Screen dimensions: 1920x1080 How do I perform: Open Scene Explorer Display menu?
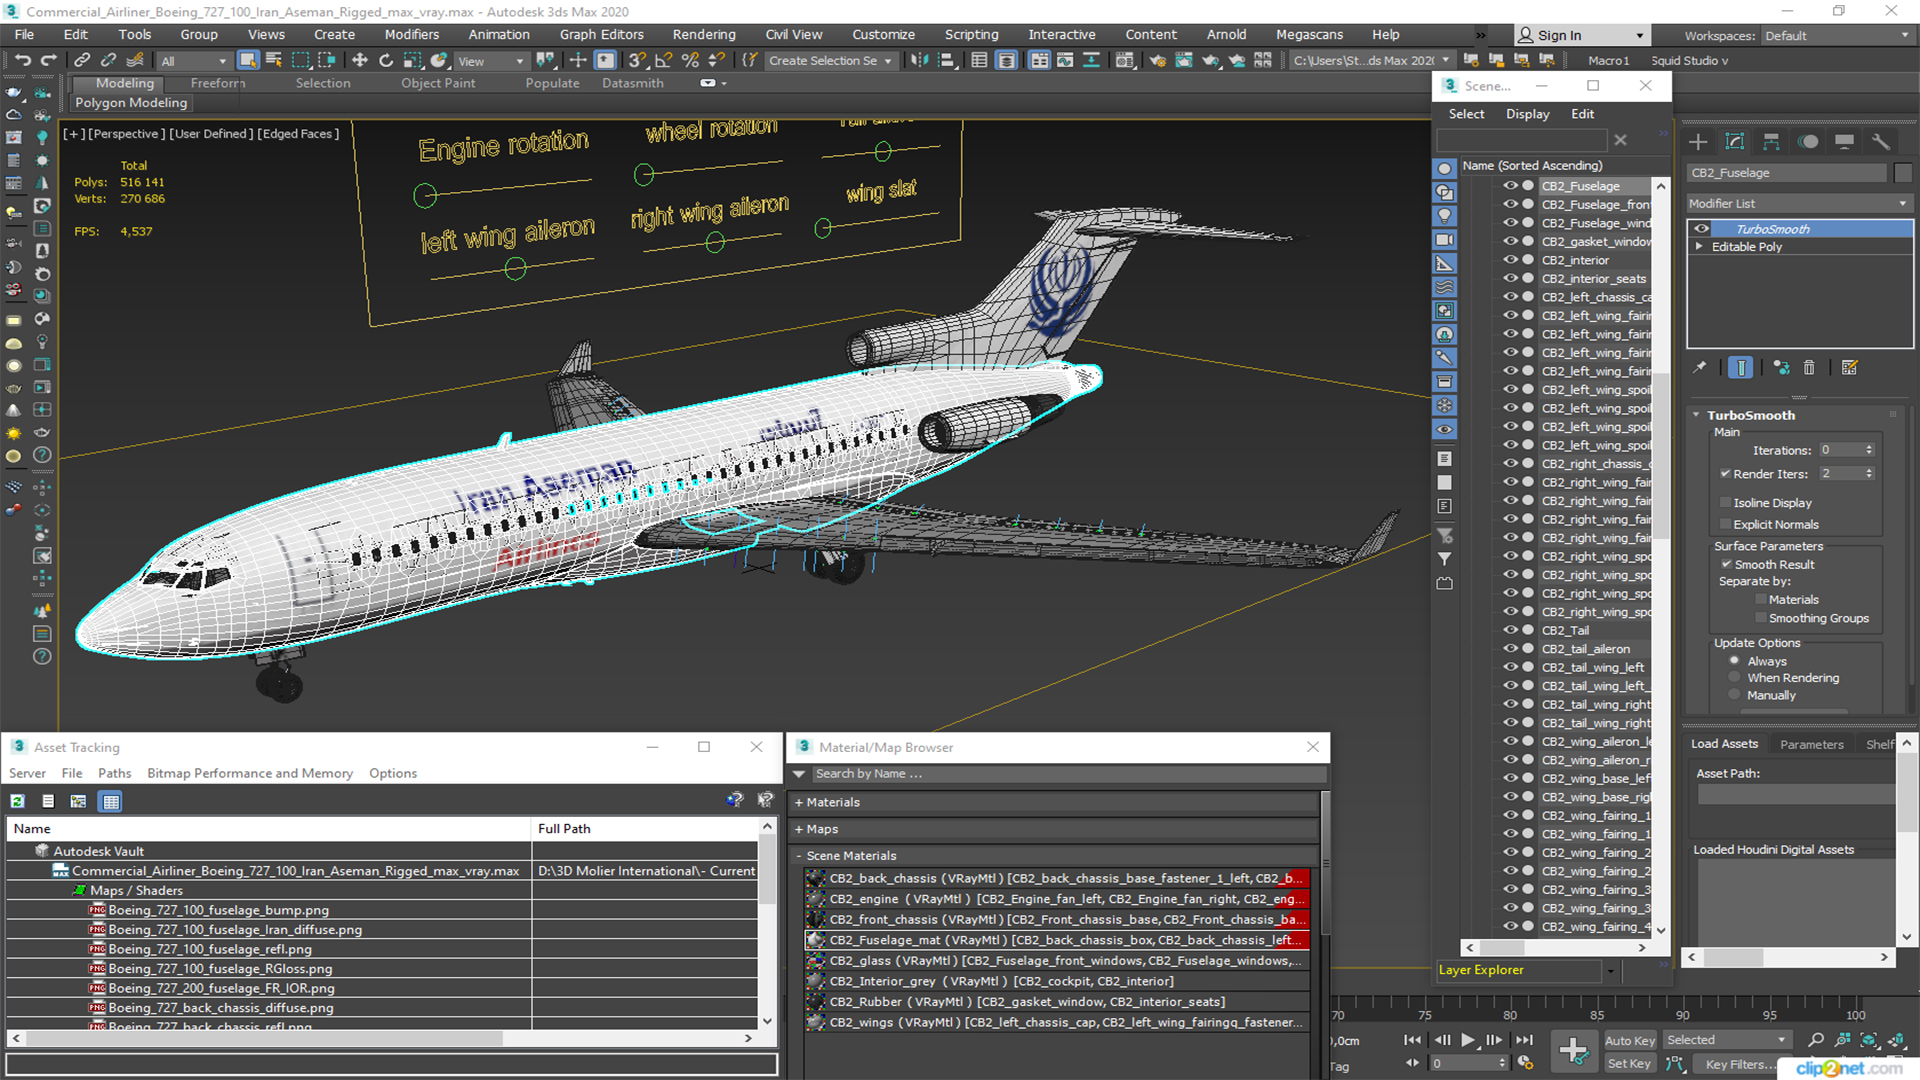pos(1528,114)
